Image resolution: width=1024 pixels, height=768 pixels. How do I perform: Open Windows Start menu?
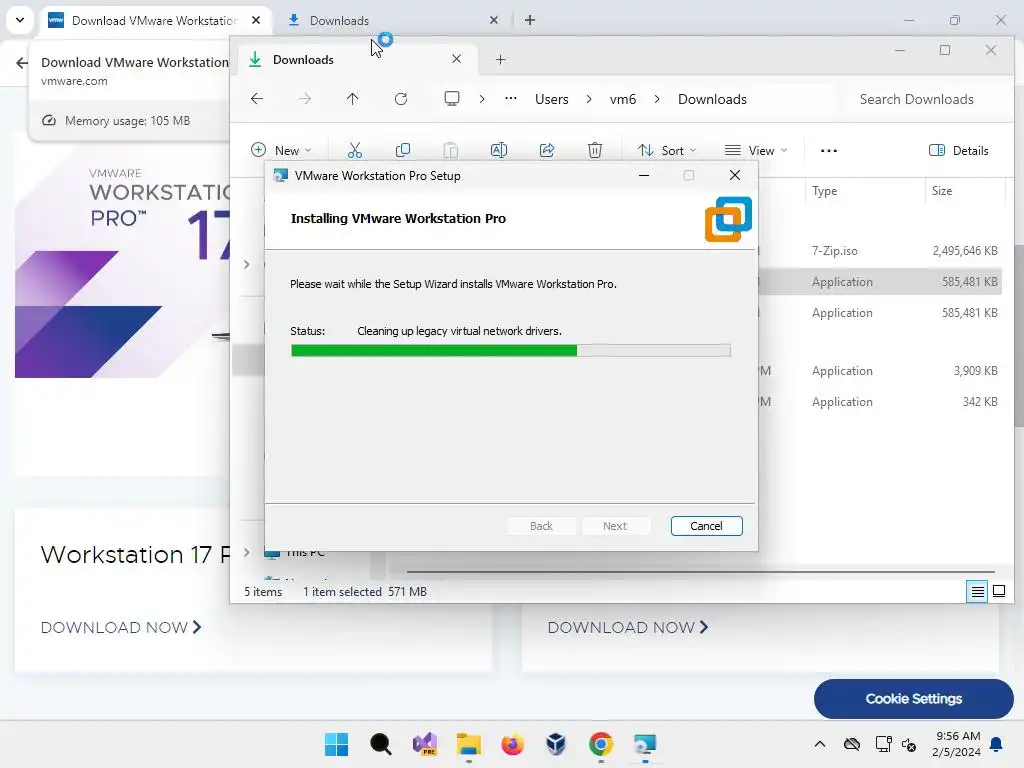tap(337, 744)
